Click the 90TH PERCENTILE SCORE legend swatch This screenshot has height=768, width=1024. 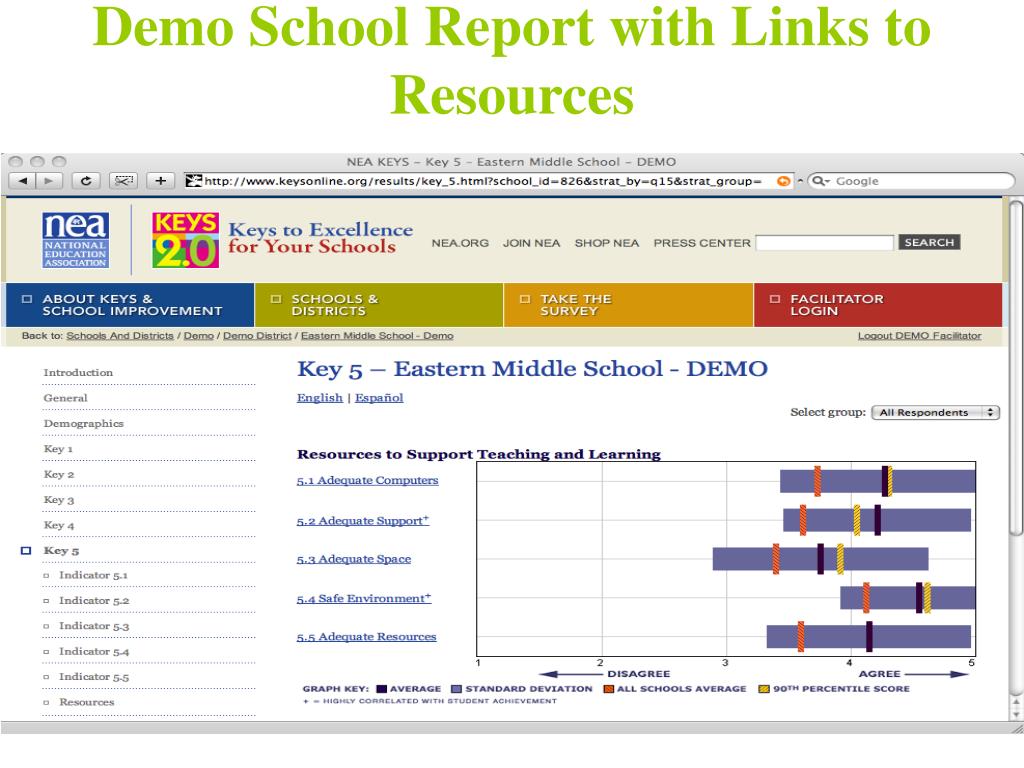pos(763,689)
